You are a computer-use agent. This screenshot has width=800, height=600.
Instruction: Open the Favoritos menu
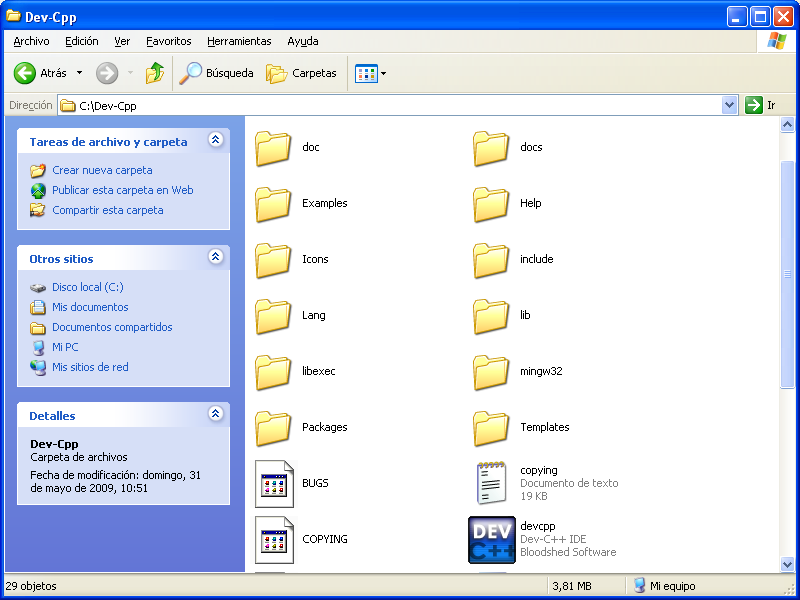(168, 41)
